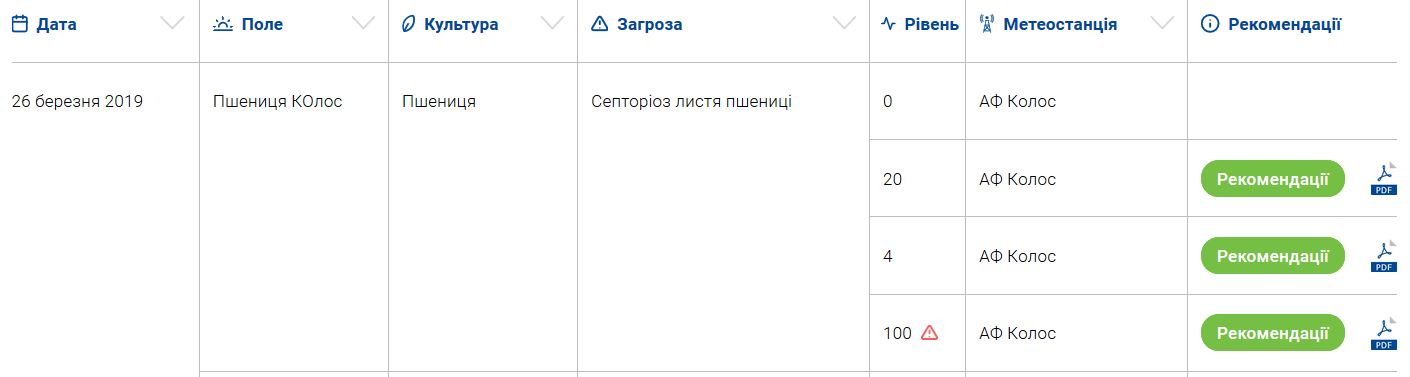Click the info icon beside Рекомендації header
This screenshot has width=1410, height=377.
pos(1209,24)
